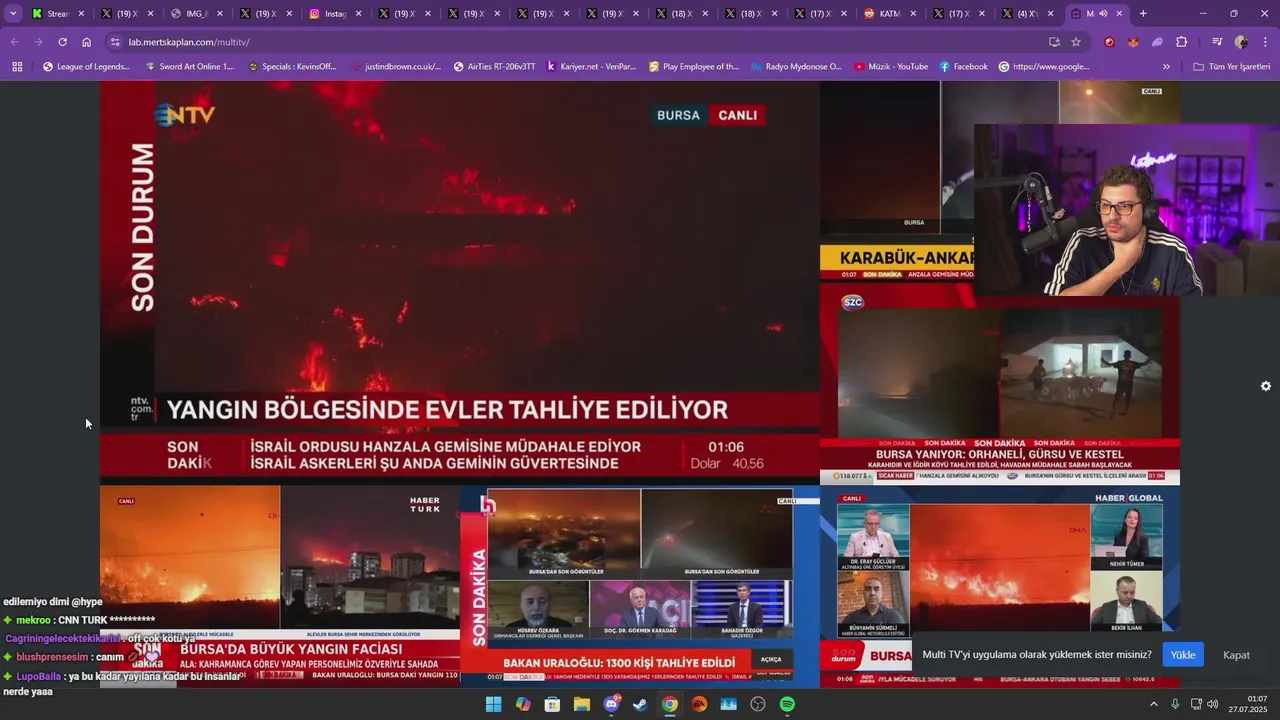Viewport: 1280px width, 720px height.
Task: Open Microsoft Store from the taskbar
Action: click(552, 704)
